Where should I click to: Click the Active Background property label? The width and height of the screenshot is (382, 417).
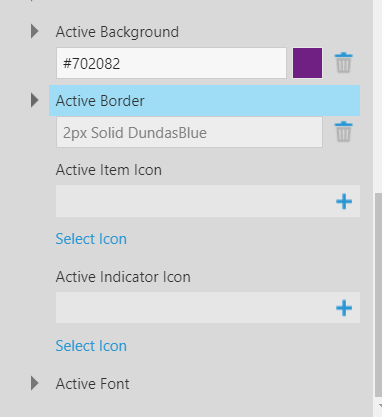point(117,32)
